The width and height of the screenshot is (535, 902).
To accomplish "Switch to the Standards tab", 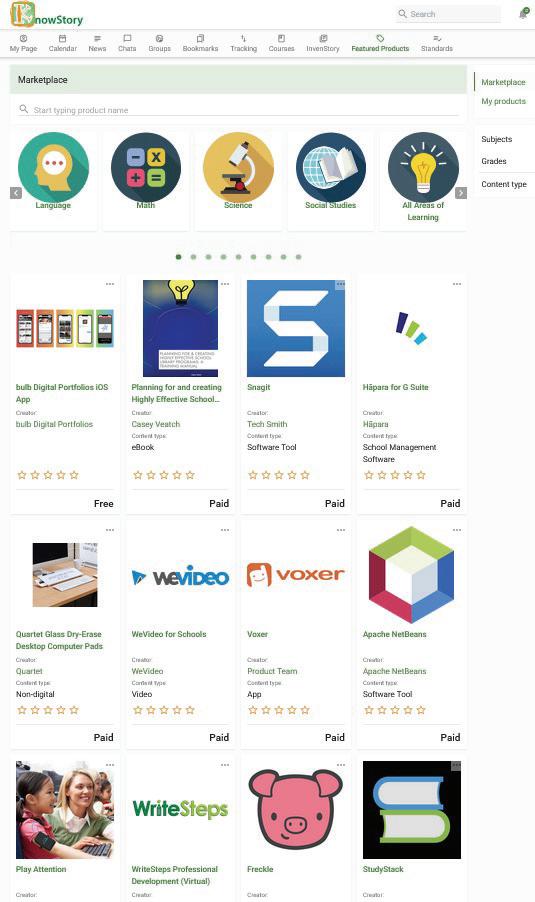I will pyautogui.click(x=437, y=43).
